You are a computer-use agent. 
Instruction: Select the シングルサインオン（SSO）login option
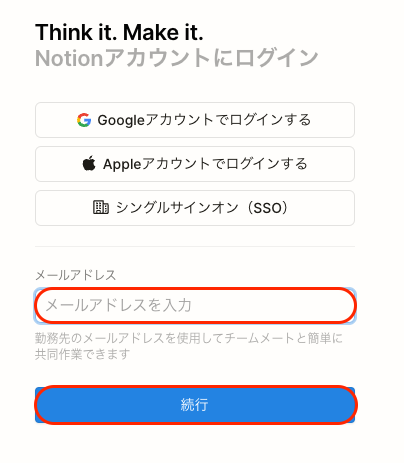(x=195, y=208)
